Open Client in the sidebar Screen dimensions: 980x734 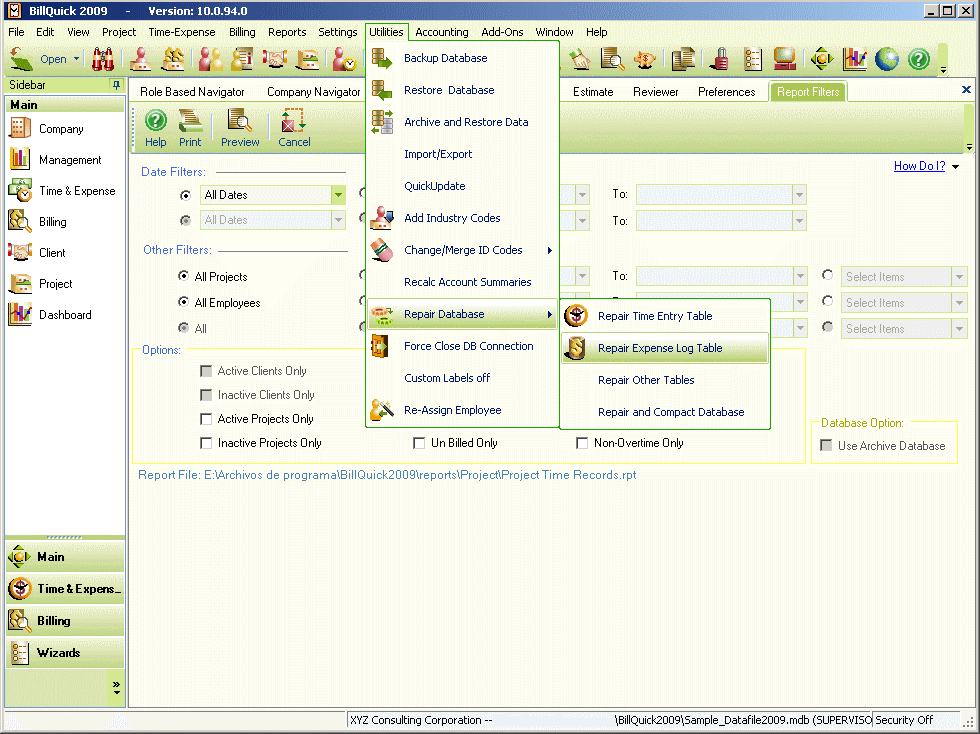51,253
